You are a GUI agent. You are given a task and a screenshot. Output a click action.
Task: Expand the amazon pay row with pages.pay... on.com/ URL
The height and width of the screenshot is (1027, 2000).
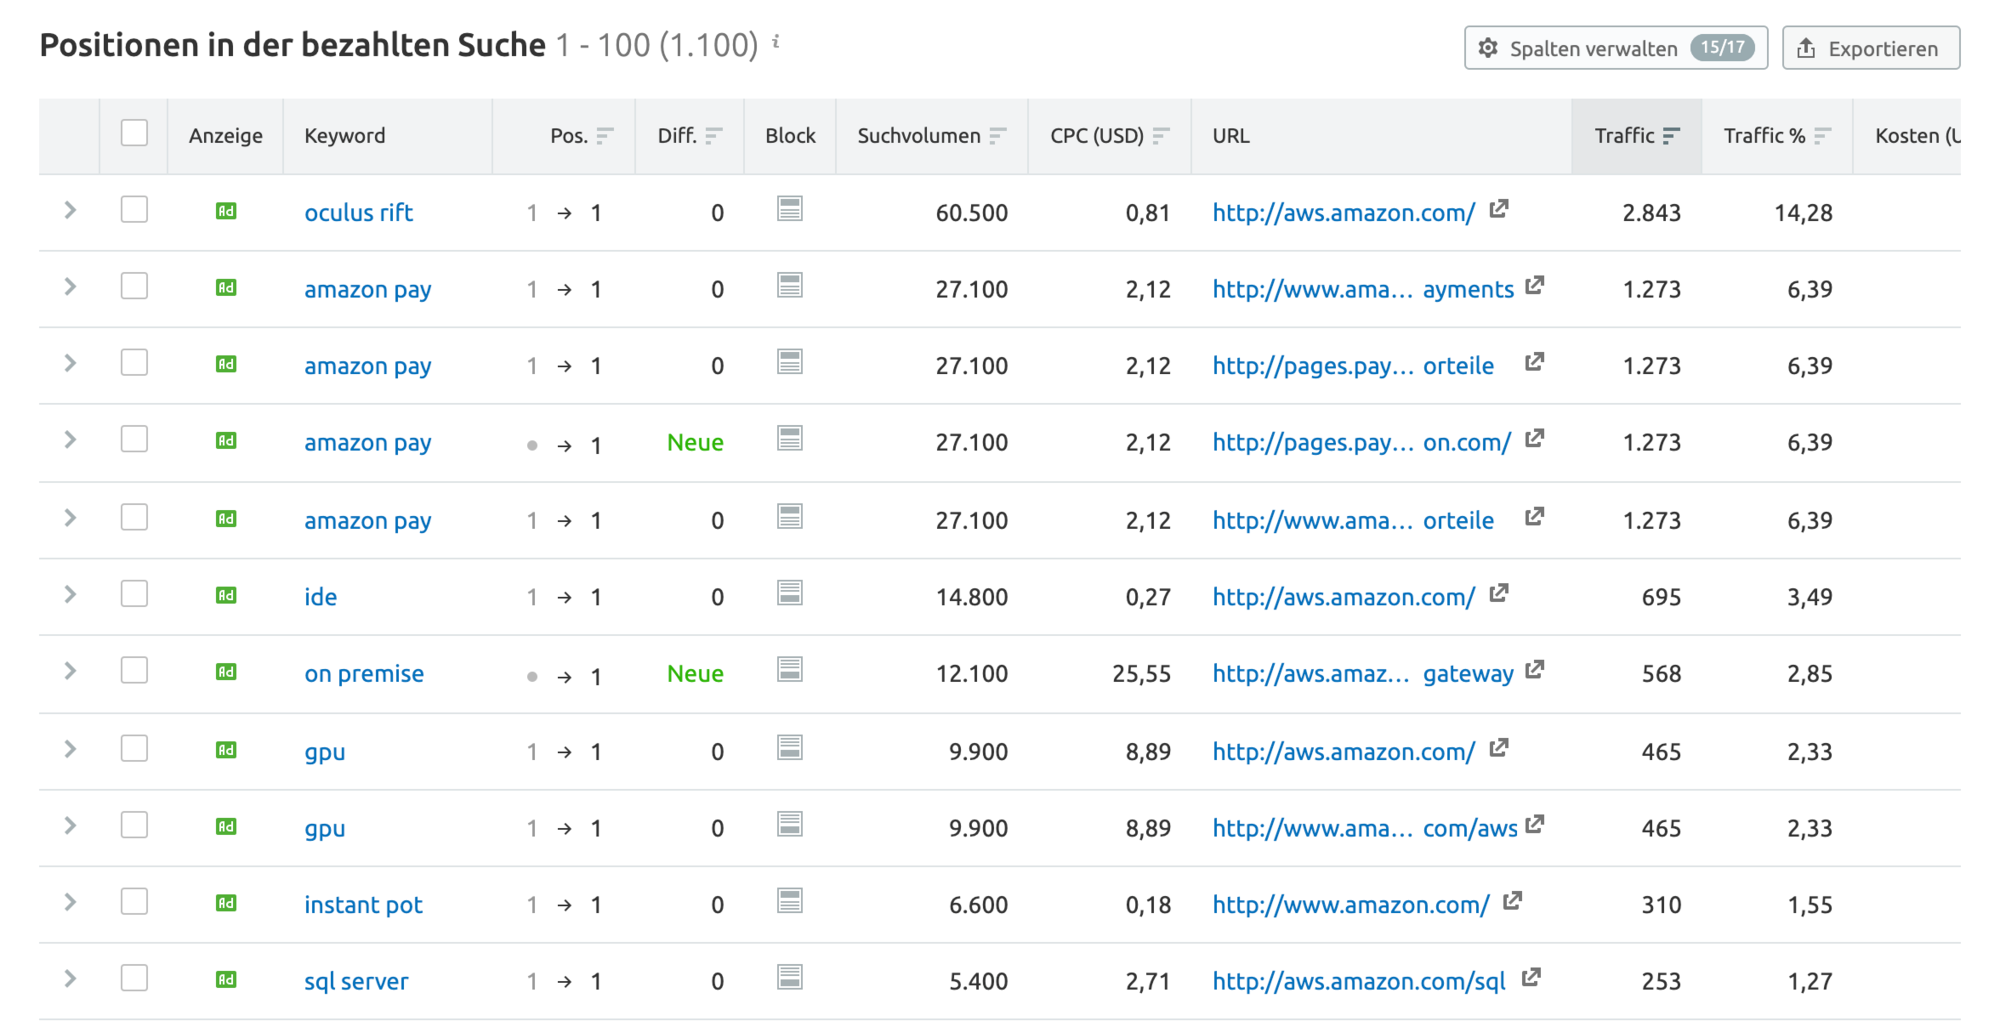70,439
